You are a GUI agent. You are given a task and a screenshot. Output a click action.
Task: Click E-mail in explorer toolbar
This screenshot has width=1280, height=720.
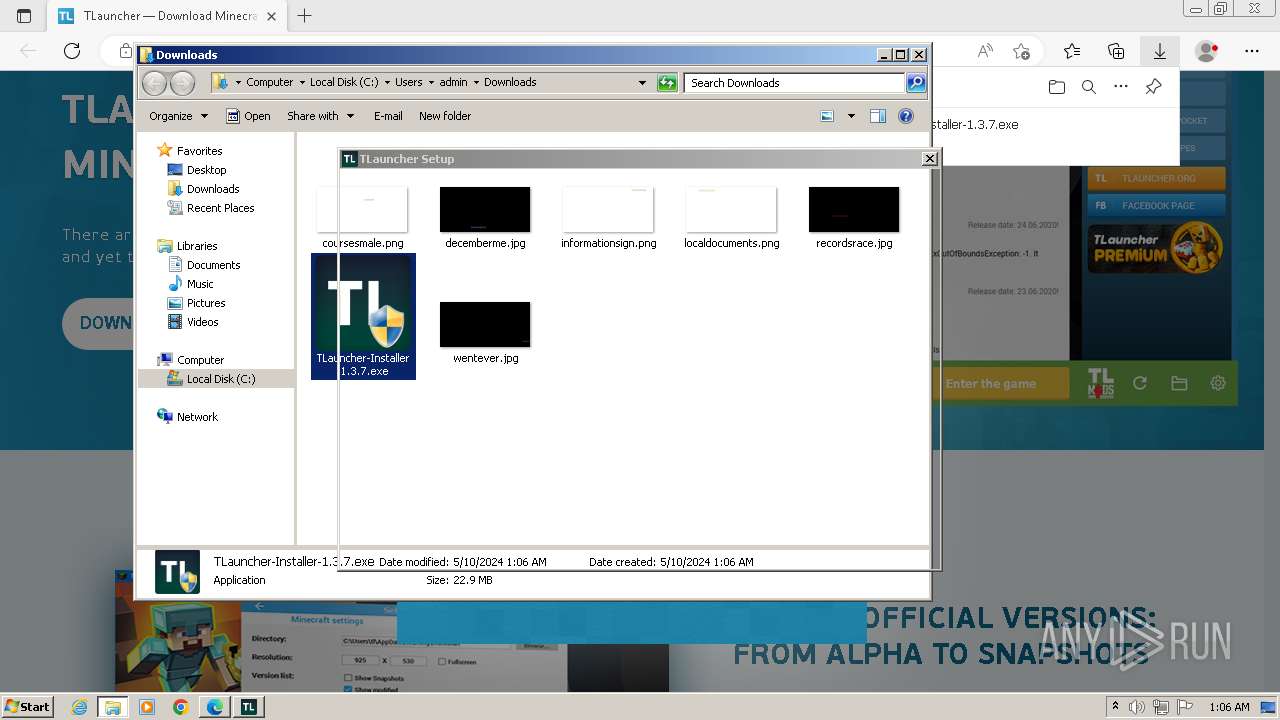point(388,116)
